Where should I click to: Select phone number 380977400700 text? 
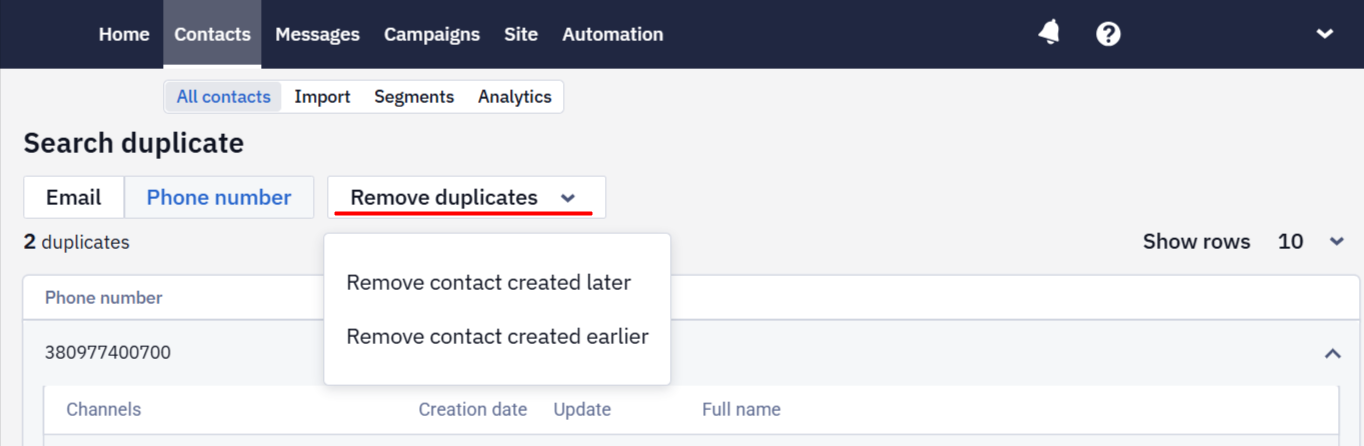[108, 353]
